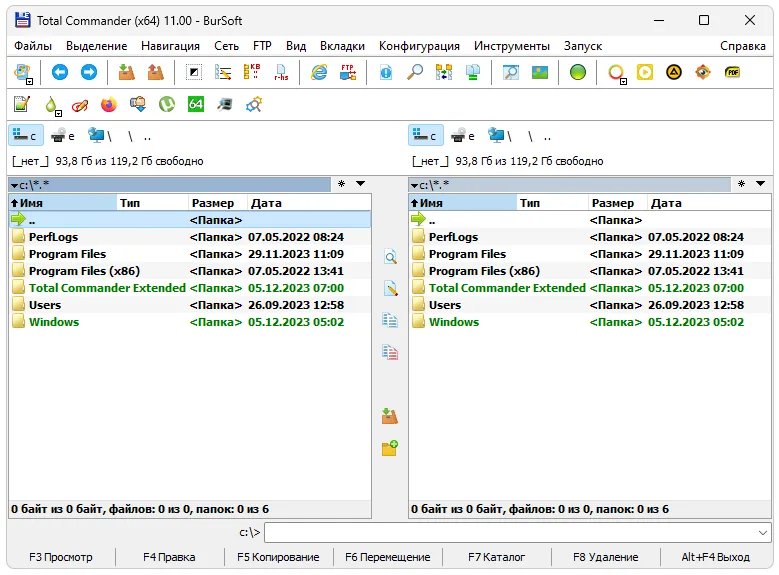
Task: Click the F5 Копирование button
Action: [x=278, y=557]
